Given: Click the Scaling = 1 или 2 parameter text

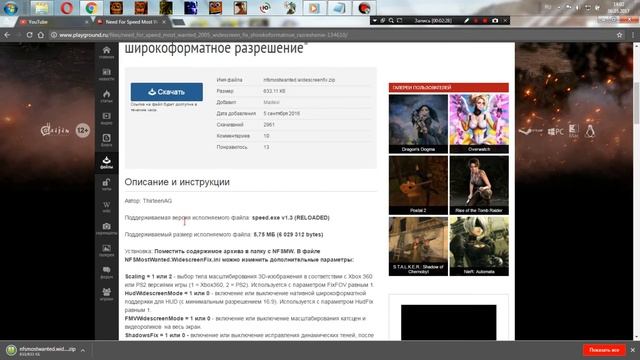Looking at the screenshot, I should click(149, 277).
